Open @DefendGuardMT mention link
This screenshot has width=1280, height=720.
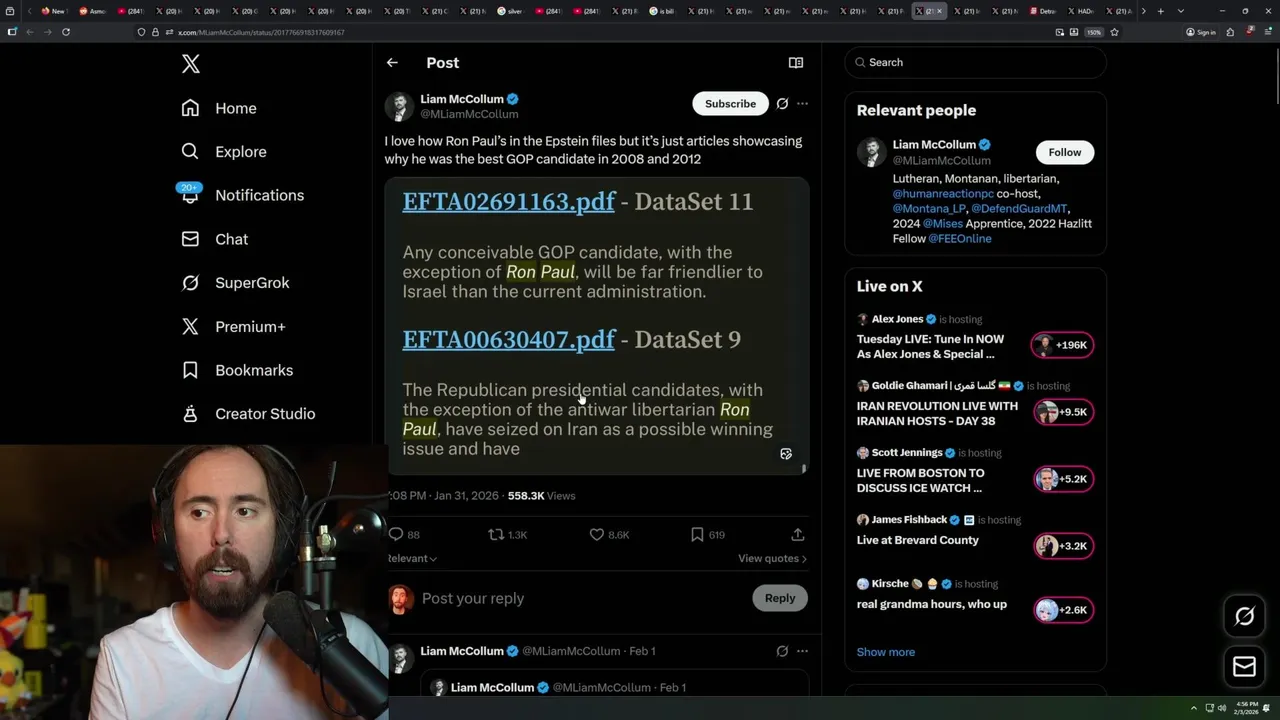click(1019, 209)
